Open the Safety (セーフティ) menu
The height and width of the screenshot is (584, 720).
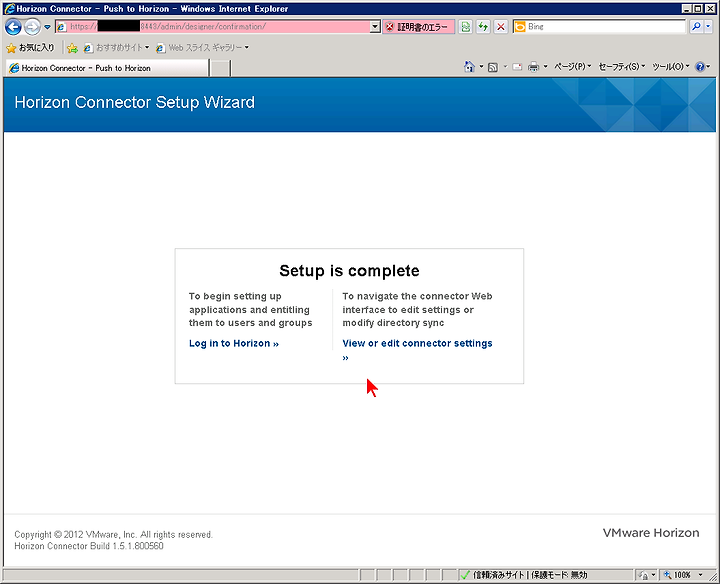point(622,67)
